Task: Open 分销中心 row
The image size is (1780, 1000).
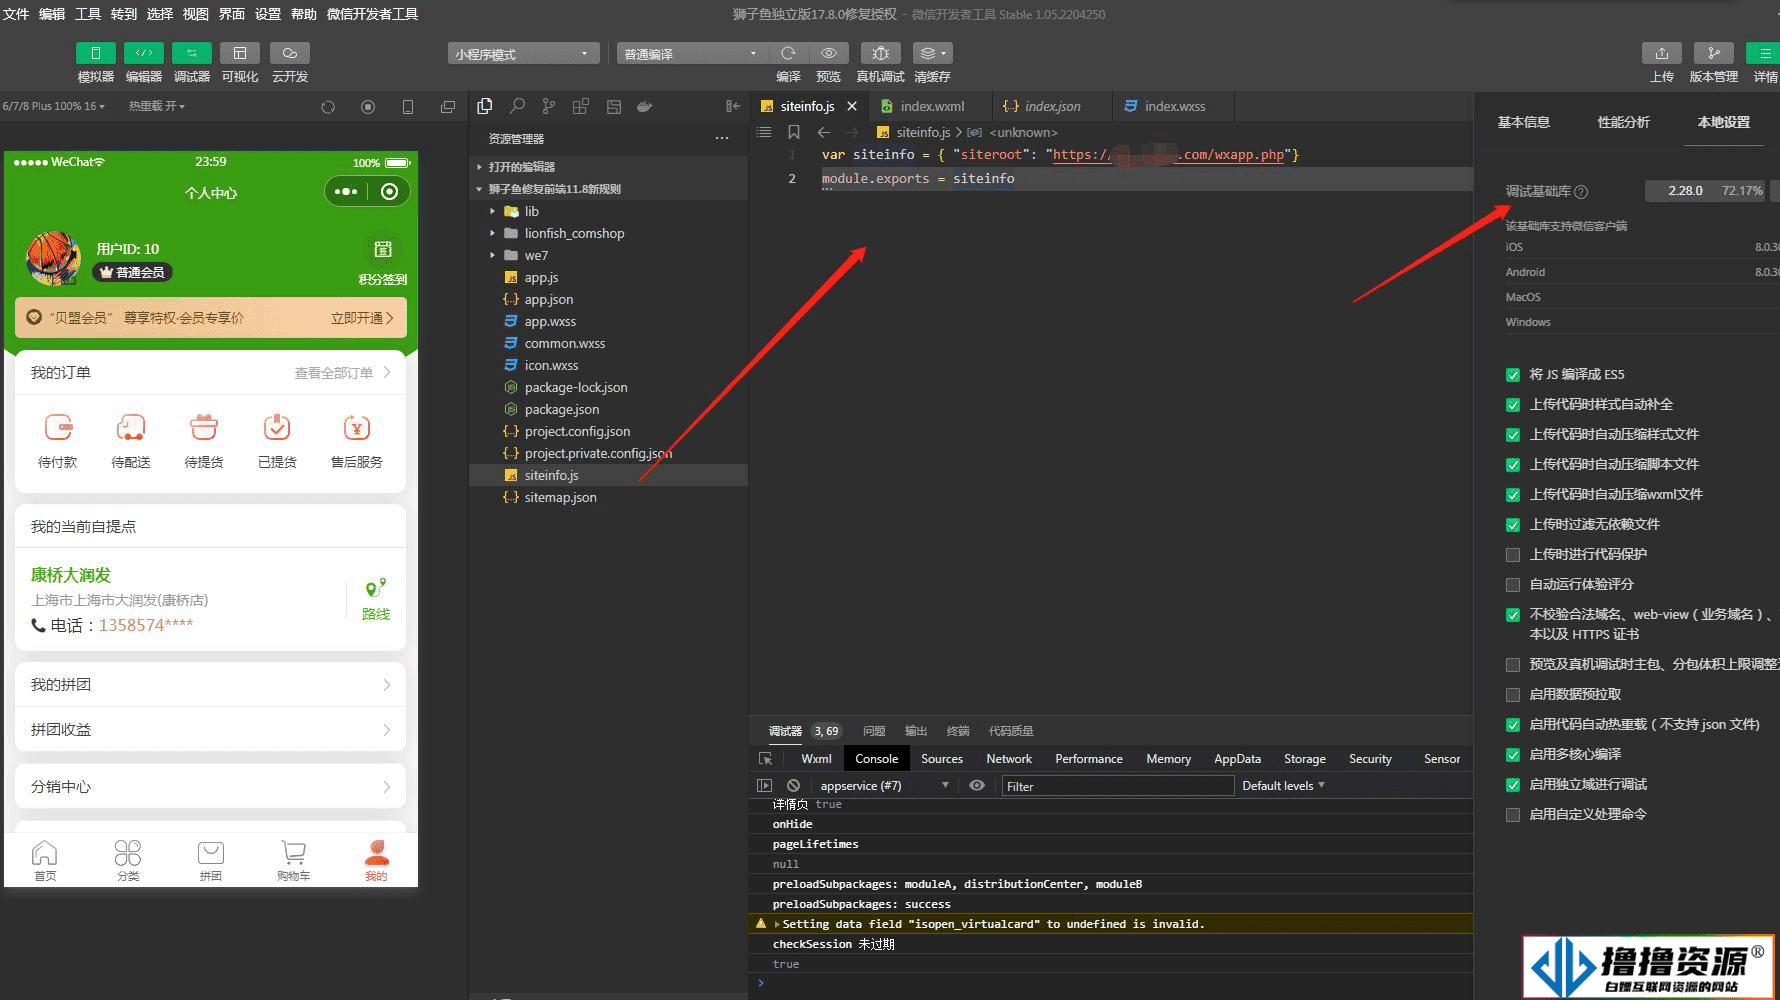Action: (210, 787)
